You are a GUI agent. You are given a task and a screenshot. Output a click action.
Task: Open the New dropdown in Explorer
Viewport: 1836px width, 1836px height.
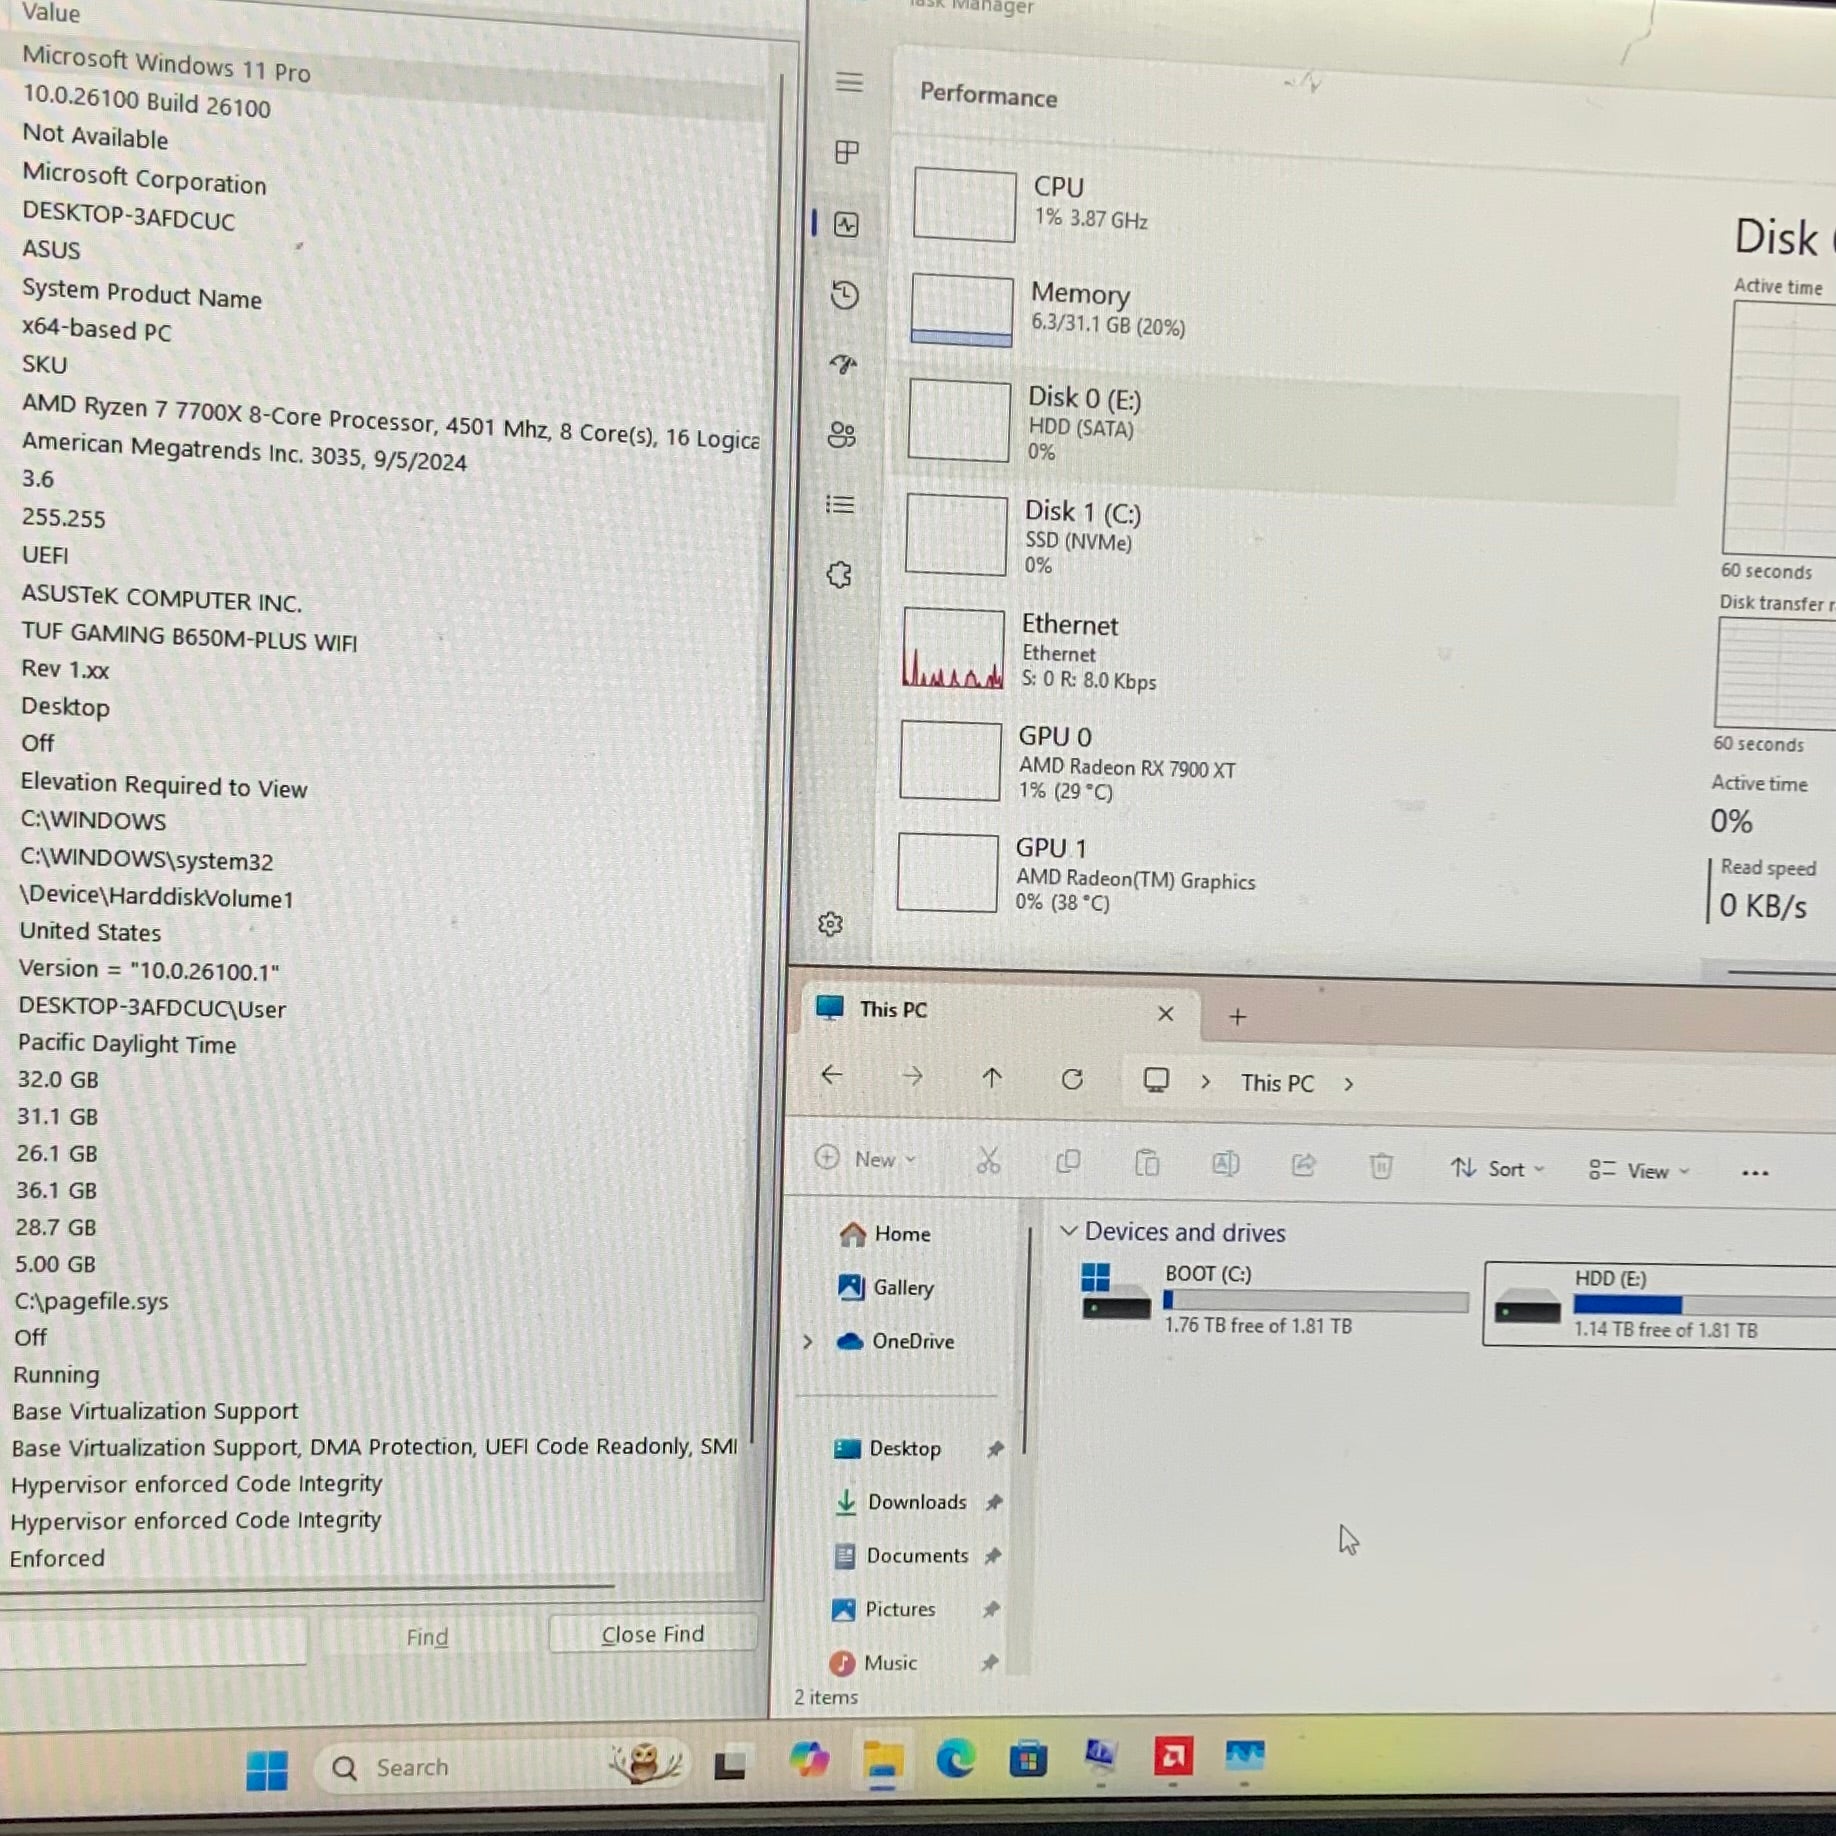coord(865,1159)
